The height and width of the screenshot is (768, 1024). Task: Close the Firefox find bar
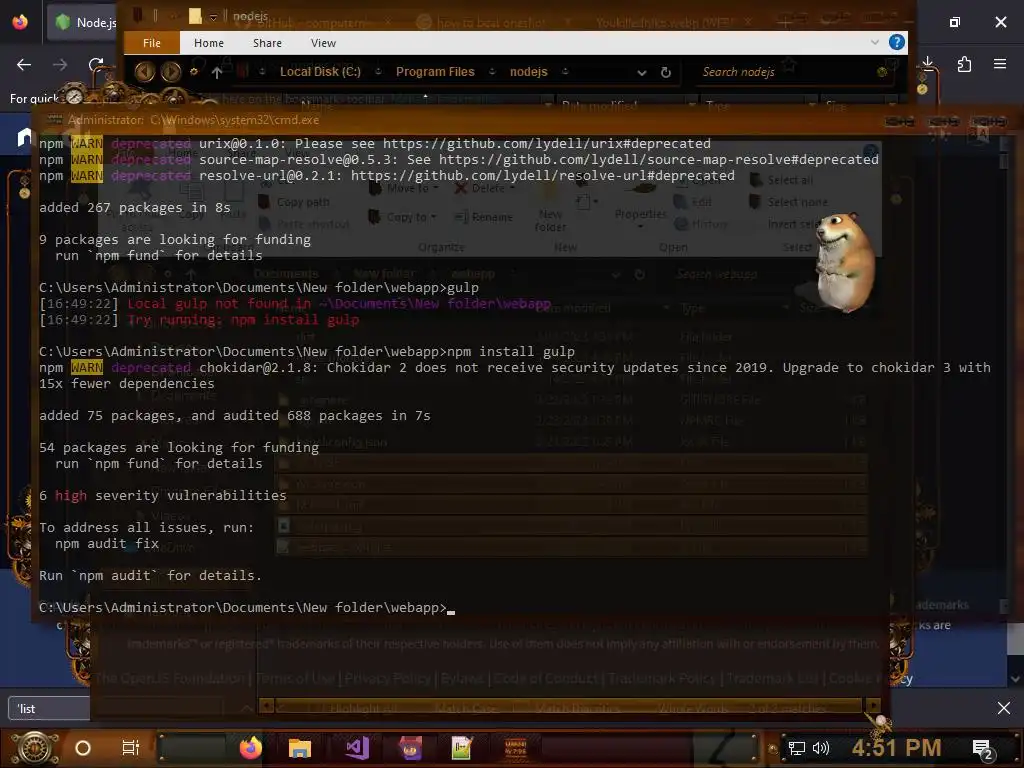coord(1004,708)
